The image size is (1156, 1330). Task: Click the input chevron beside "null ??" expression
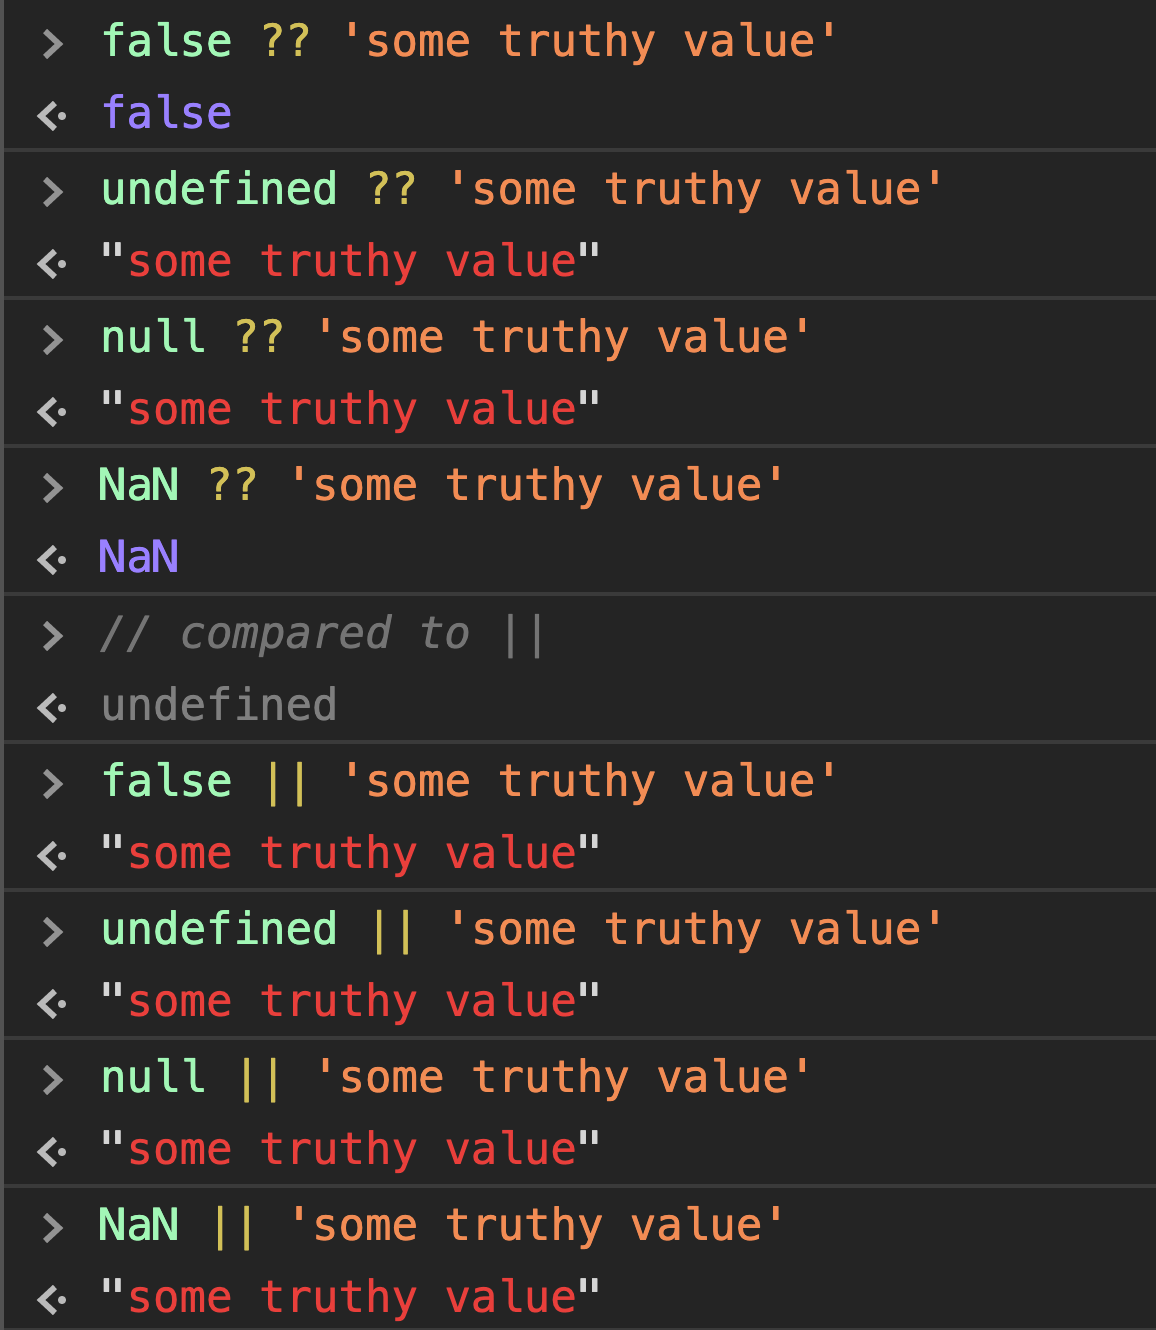pos(53,340)
